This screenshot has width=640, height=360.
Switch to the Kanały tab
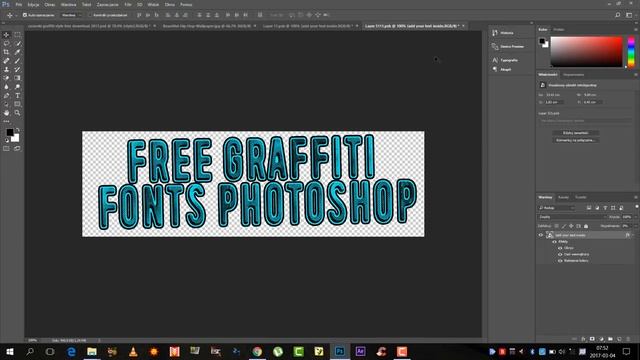pyautogui.click(x=563, y=197)
